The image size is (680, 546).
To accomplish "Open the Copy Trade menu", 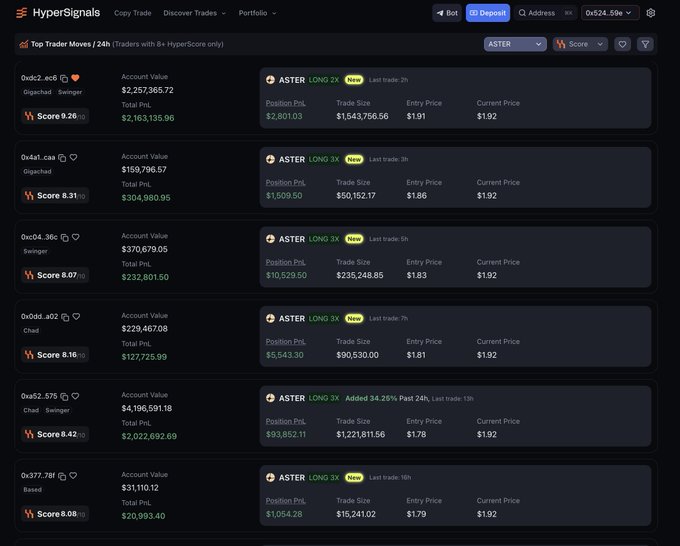I will tap(132, 13).
